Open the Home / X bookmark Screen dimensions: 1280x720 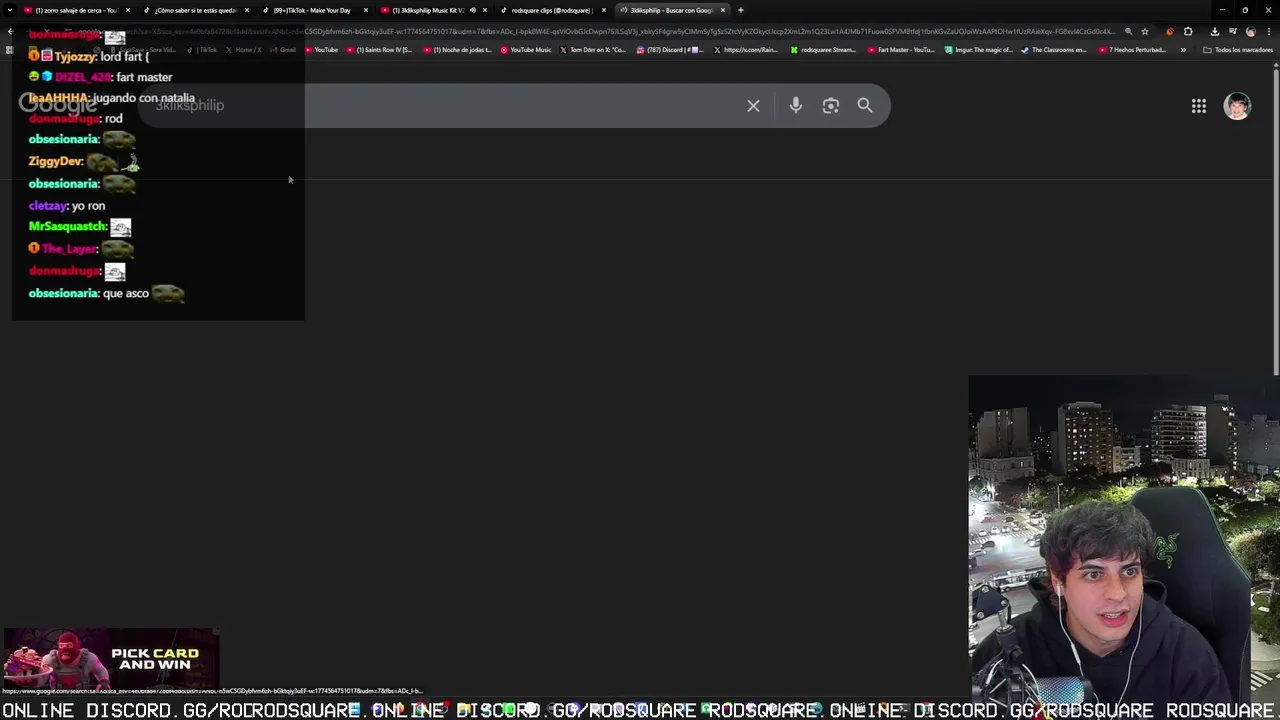pyautogui.click(x=245, y=50)
